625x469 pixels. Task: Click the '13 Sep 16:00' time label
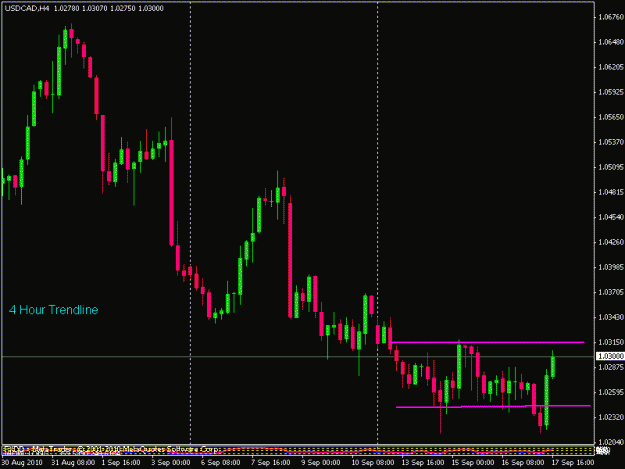(x=423, y=463)
